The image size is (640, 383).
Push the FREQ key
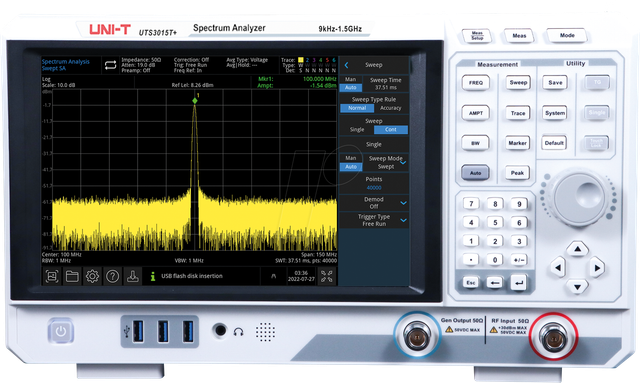(x=476, y=83)
